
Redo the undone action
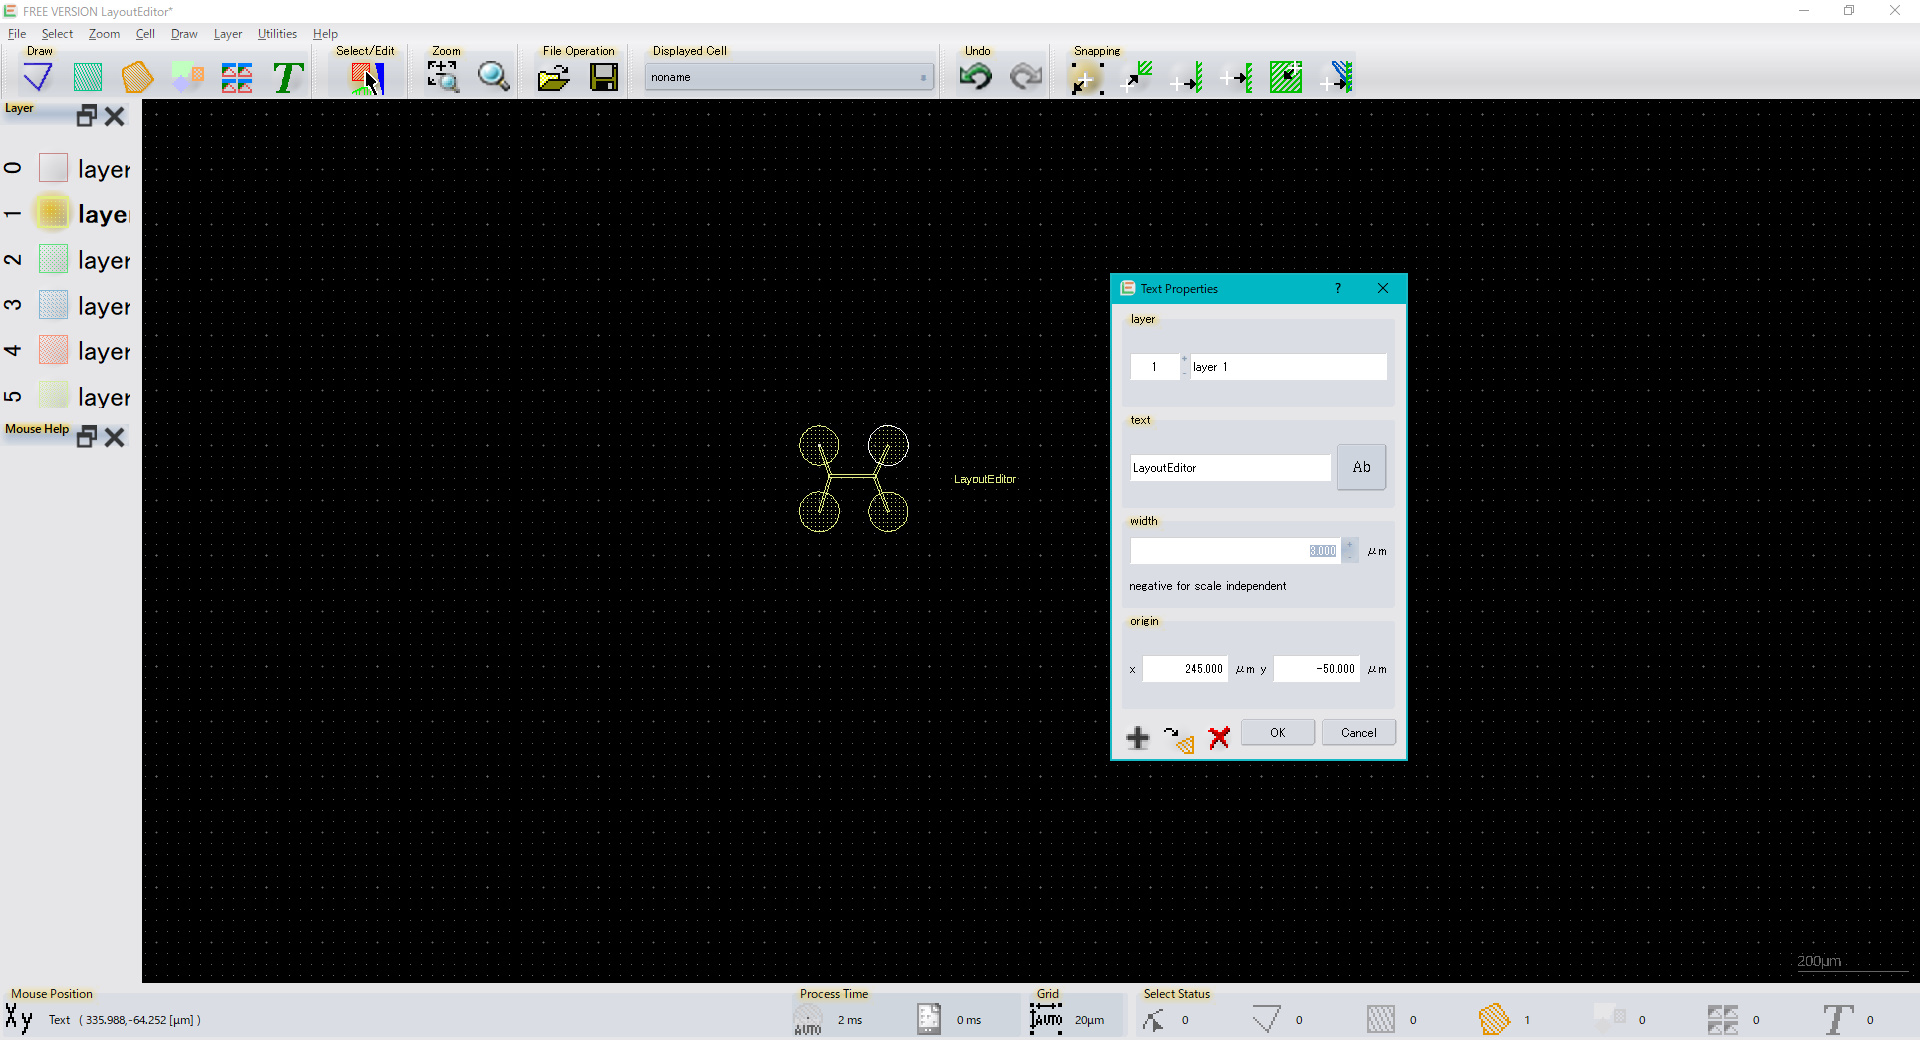1025,77
